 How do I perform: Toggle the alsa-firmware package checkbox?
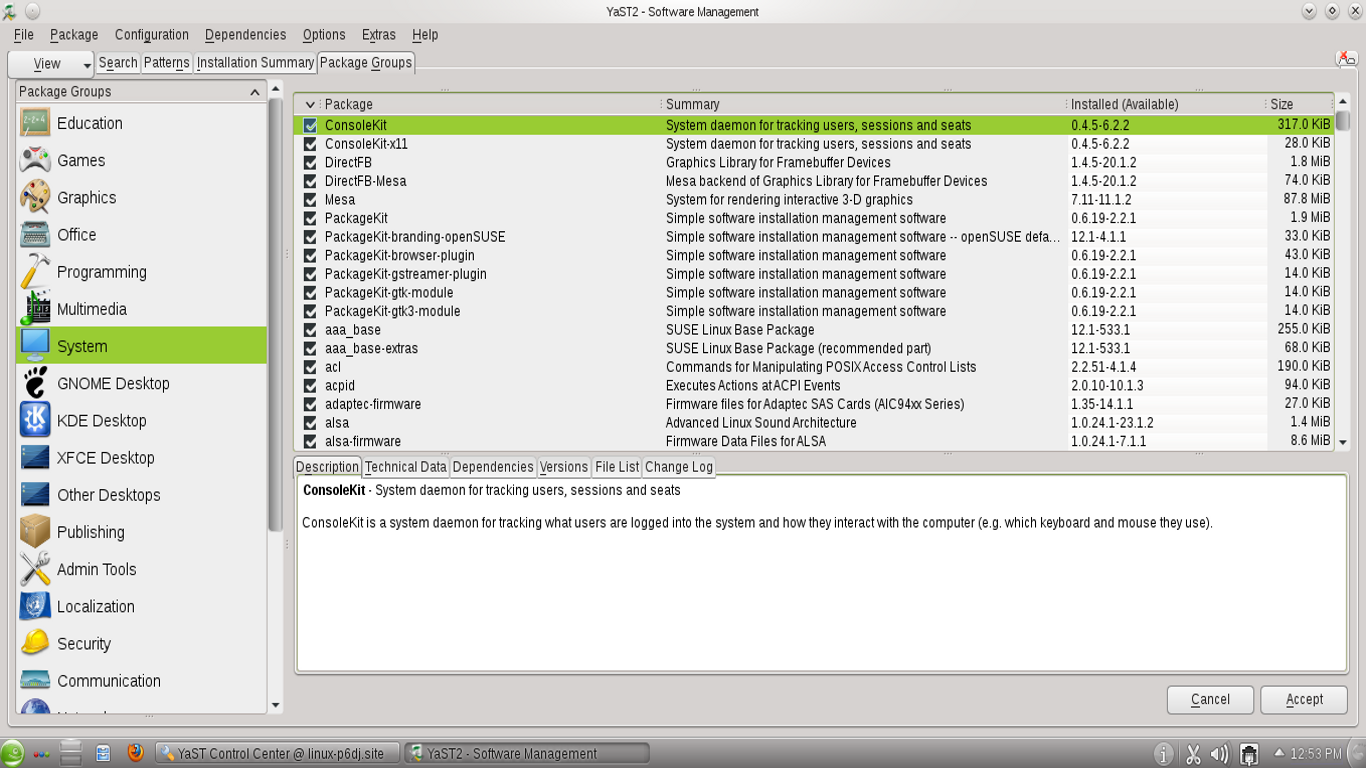[x=310, y=442]
